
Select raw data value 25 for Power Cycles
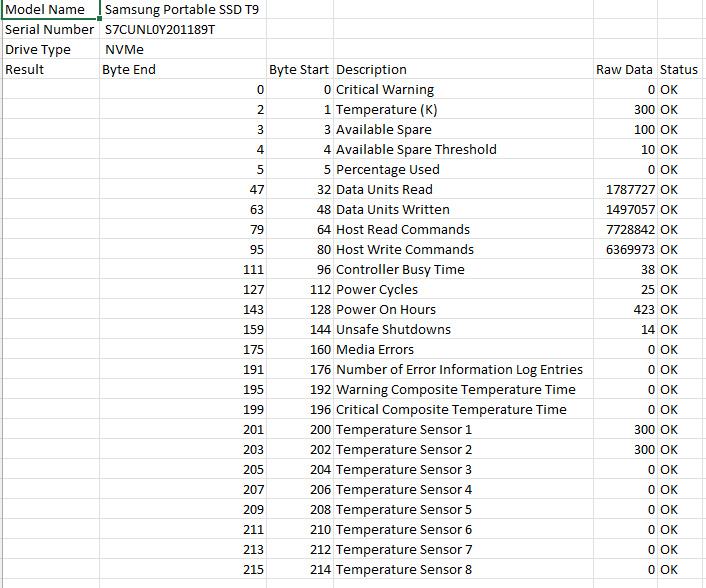(x=625, y=289)
